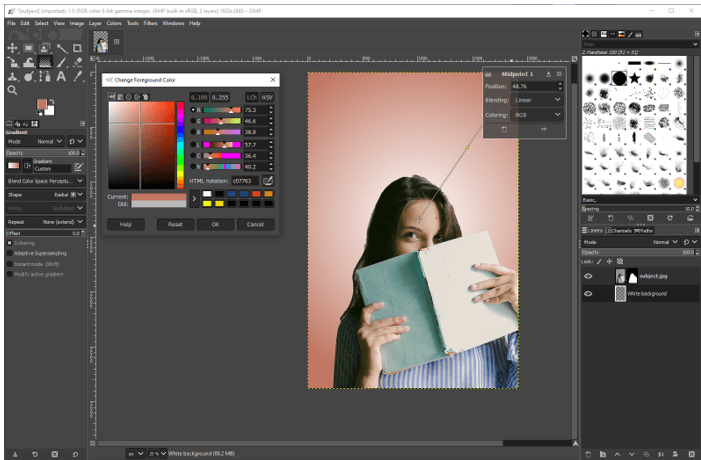Viewport: 701px width, 460px height.
Task: Select the R channel radio button
Action: pyautogui.click(x=193, y=110)
